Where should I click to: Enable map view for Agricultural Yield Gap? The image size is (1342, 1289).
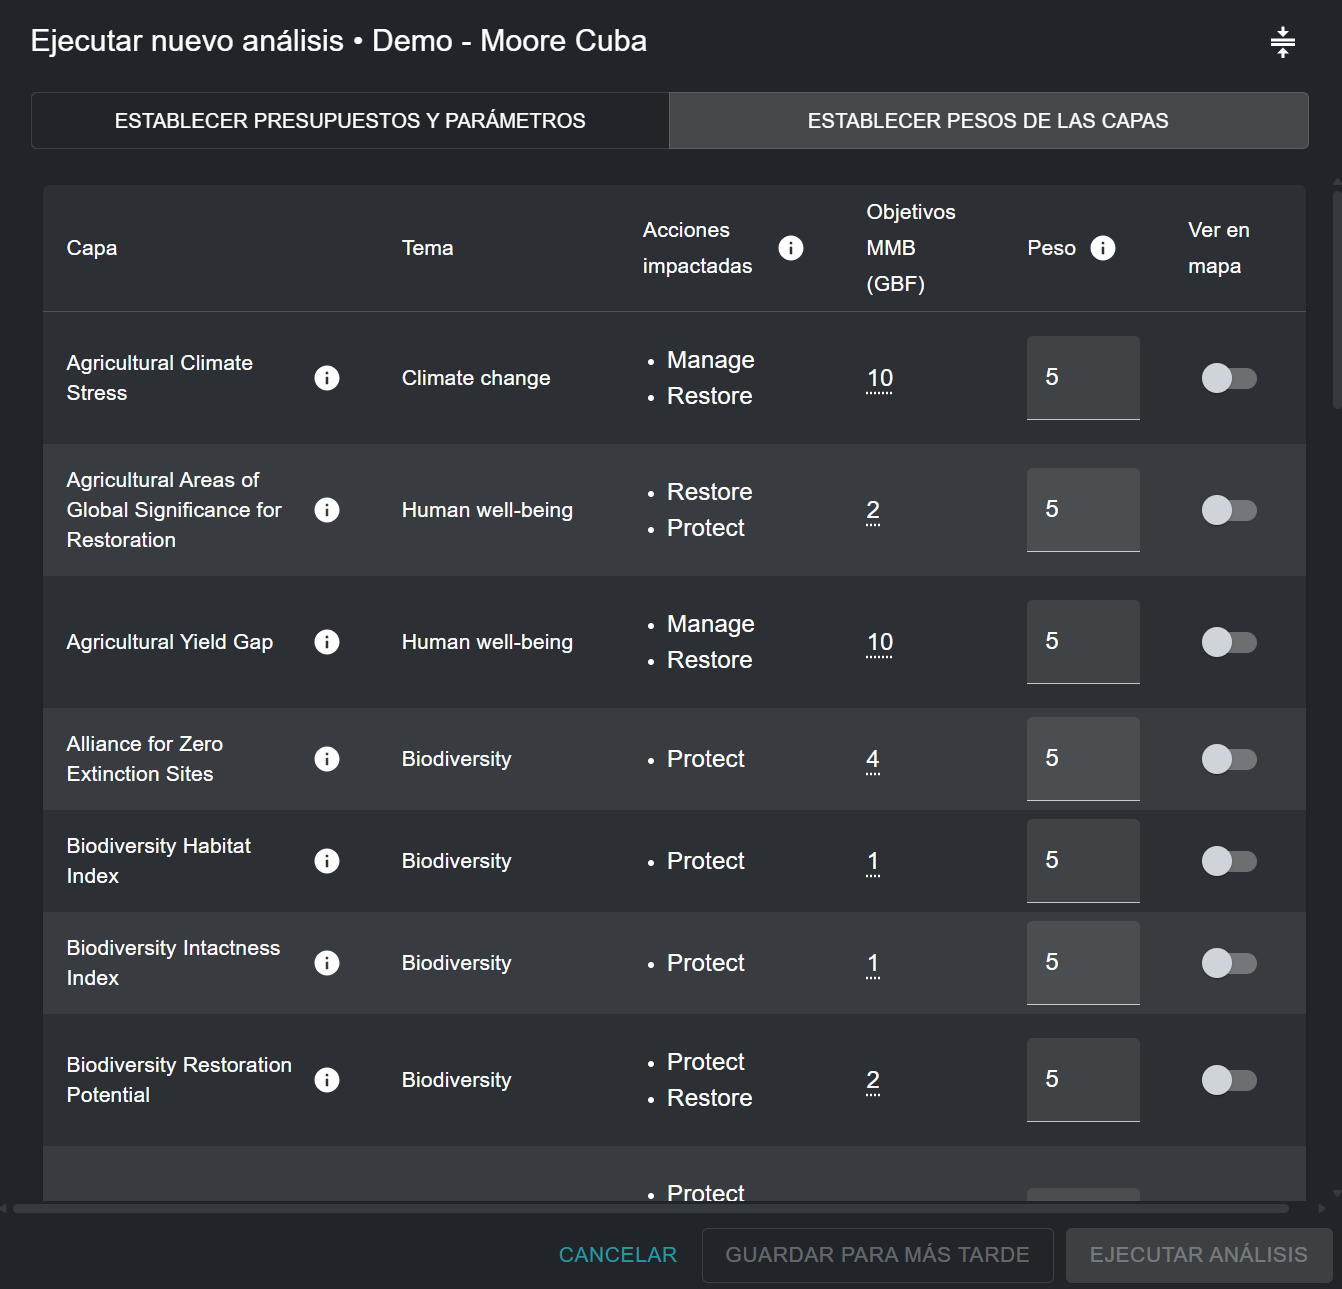[1228, 642]
